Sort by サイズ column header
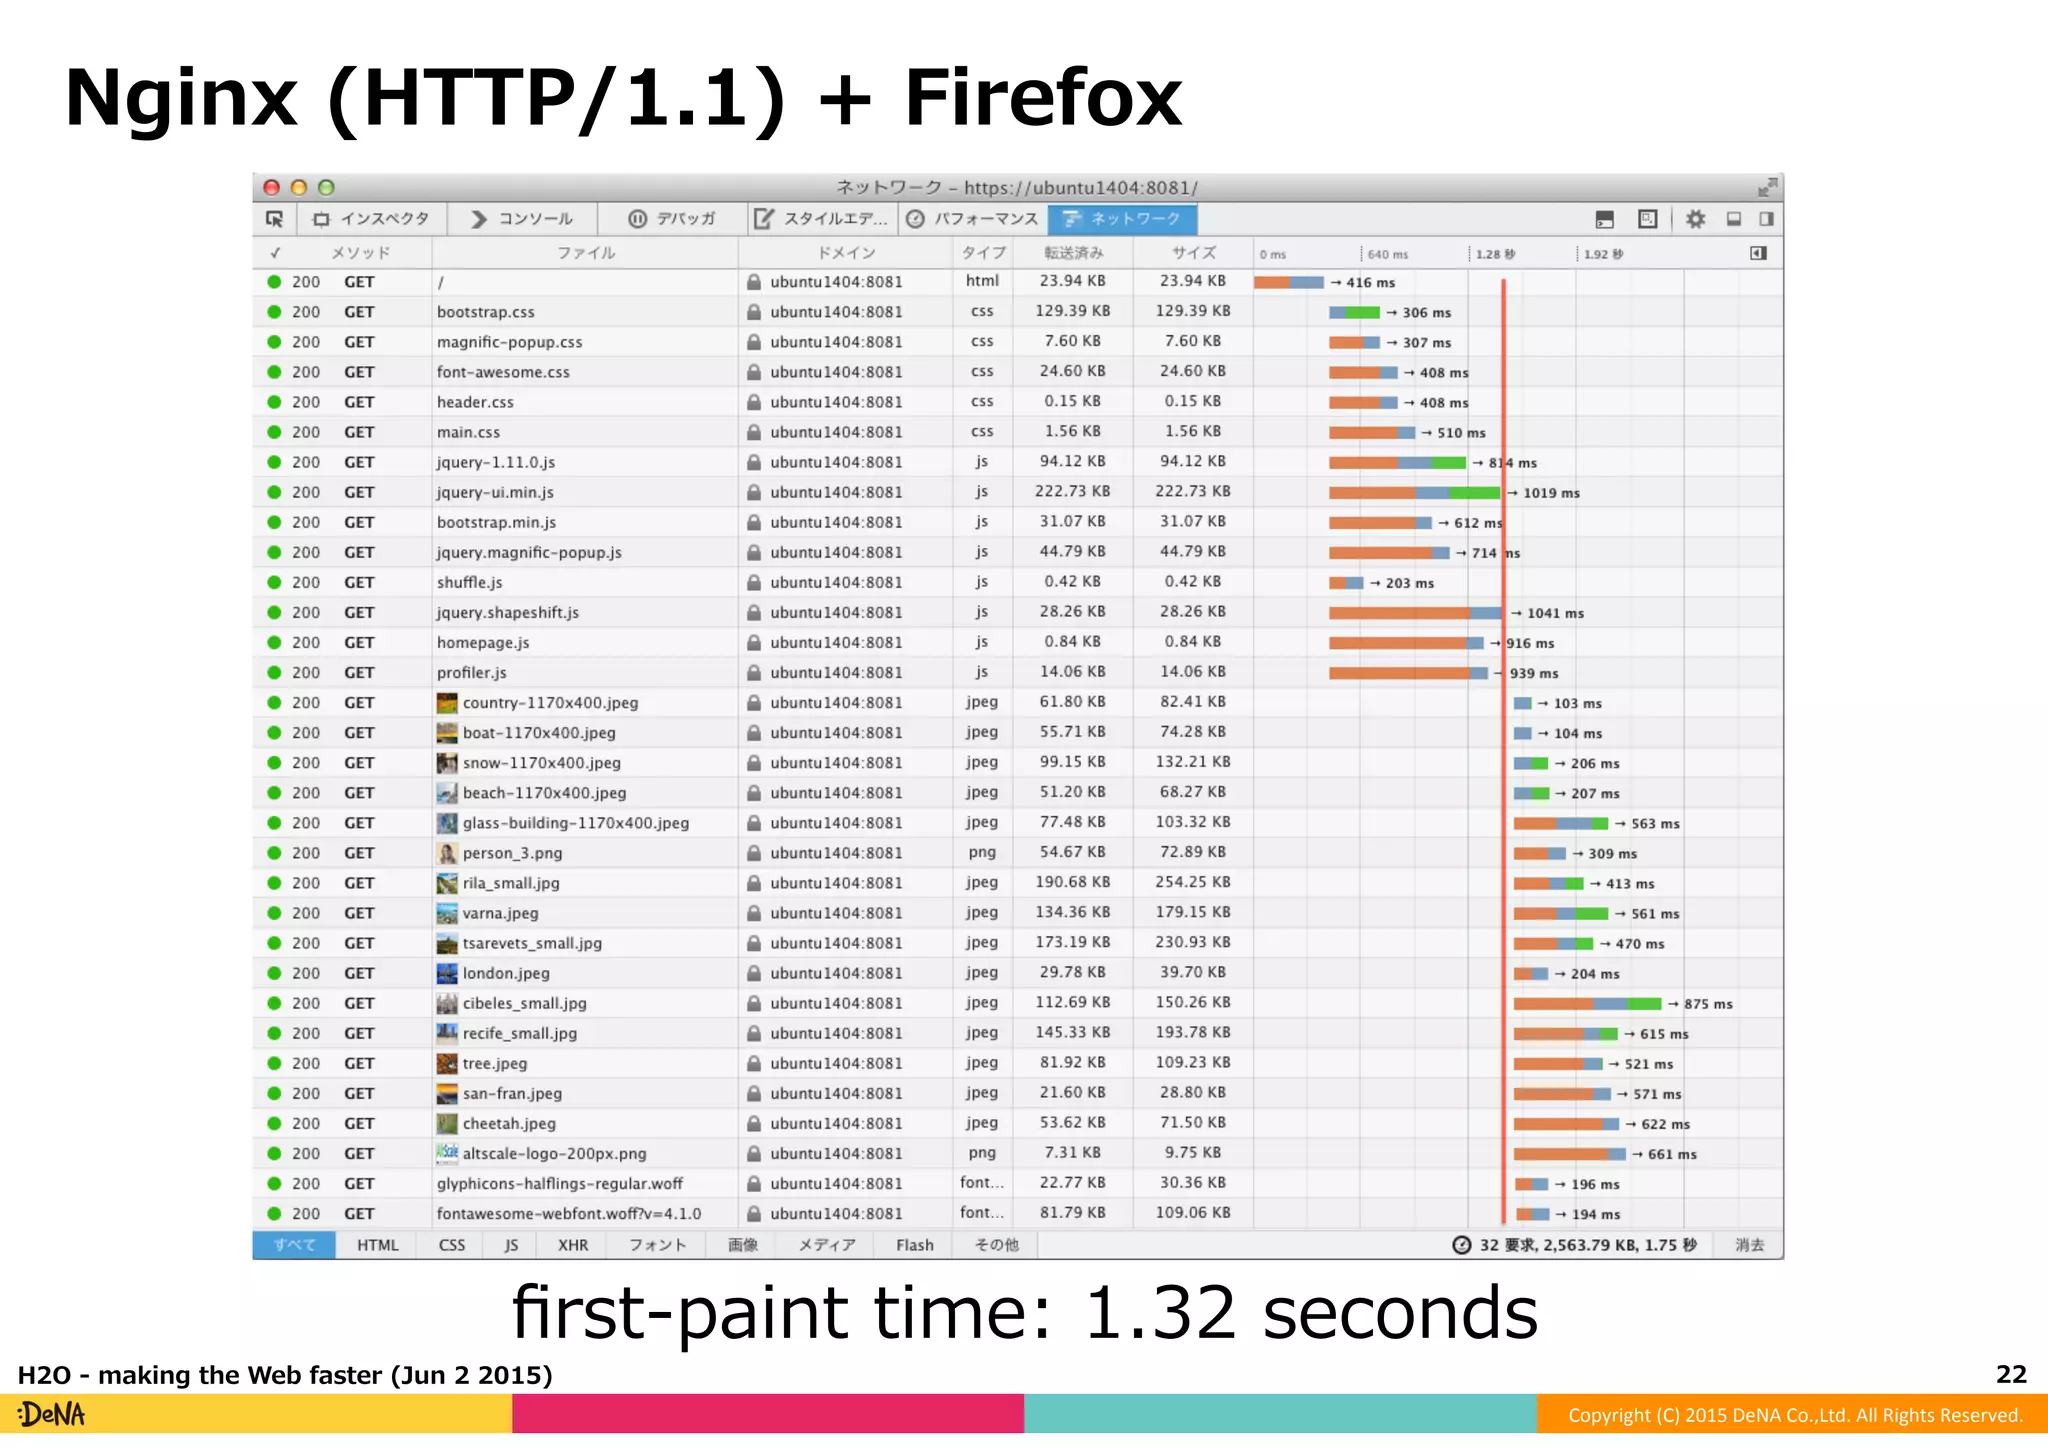Viewport: 2048px width, 1447px height. (x=1193, y=253)
